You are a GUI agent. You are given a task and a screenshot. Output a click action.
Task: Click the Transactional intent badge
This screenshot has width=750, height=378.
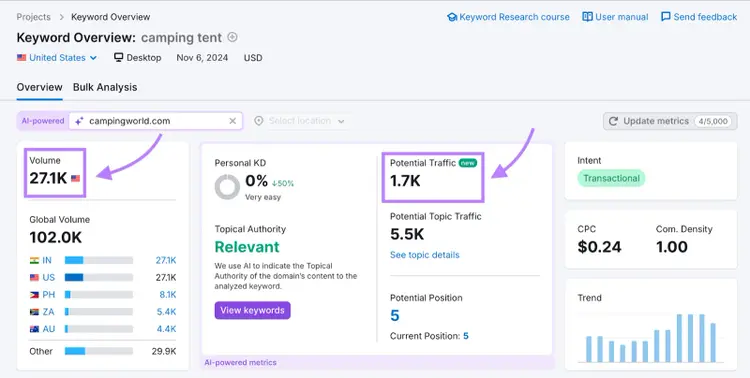click(611, 178)
